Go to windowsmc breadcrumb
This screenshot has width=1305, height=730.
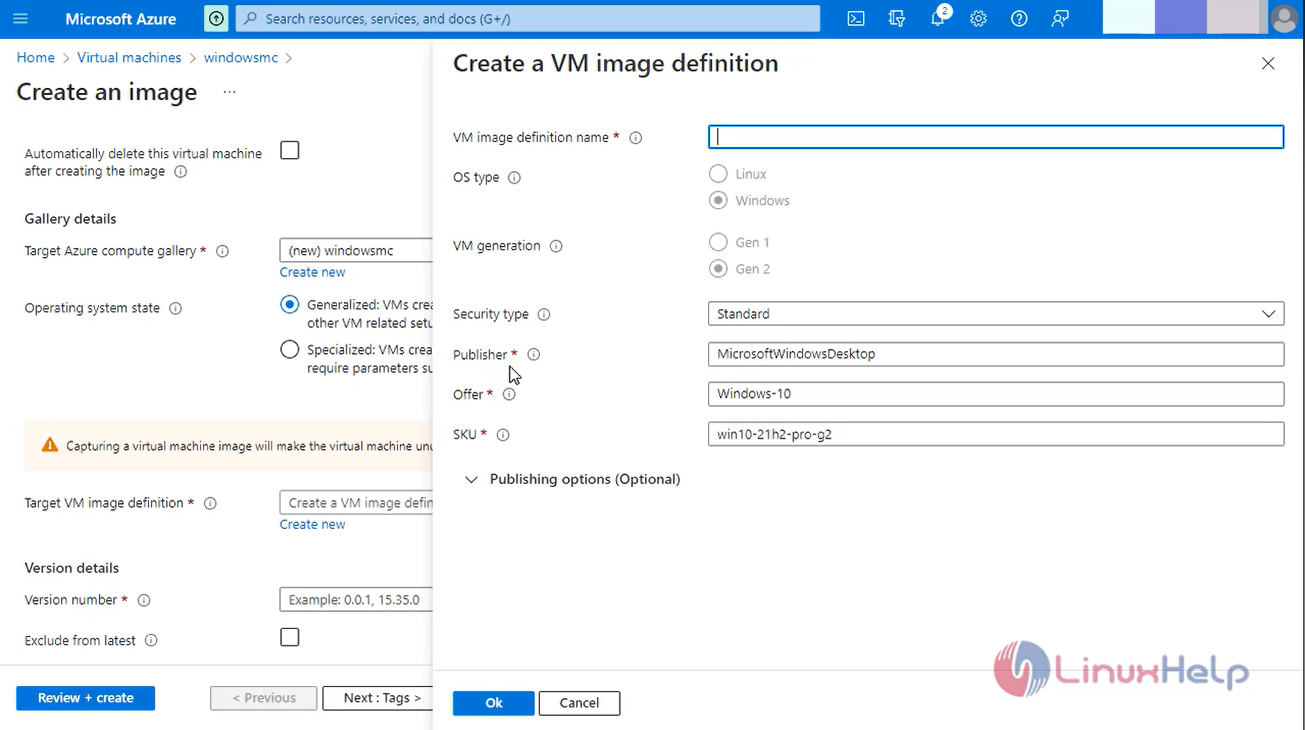click(x=241, y=58)
